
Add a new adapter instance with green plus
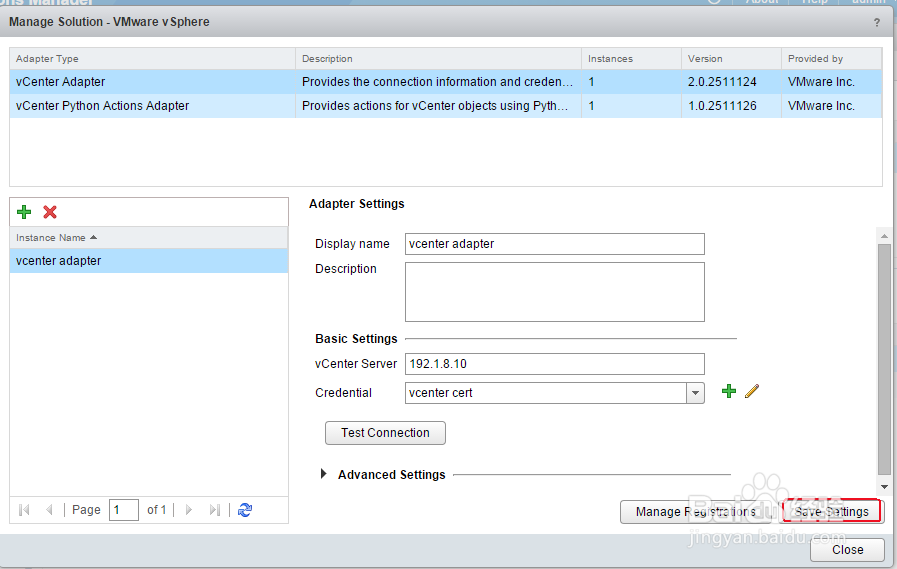24,212
